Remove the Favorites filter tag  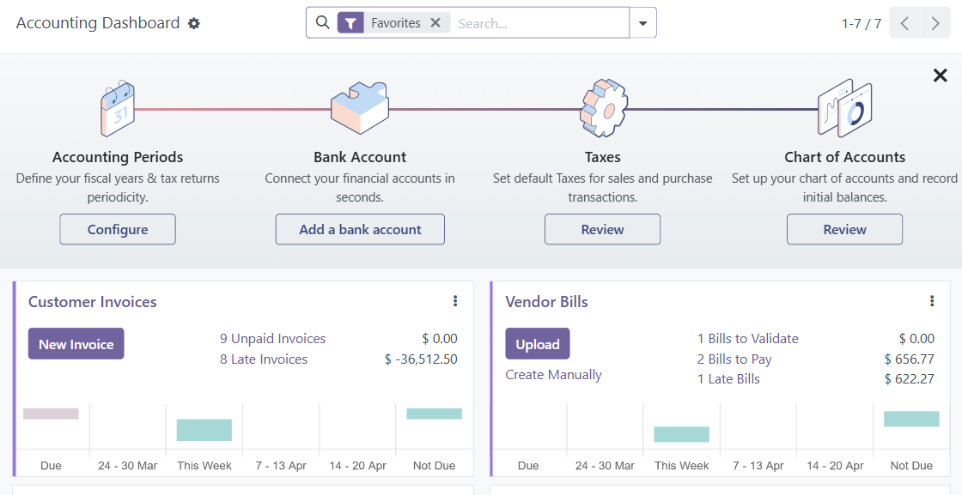435,23
